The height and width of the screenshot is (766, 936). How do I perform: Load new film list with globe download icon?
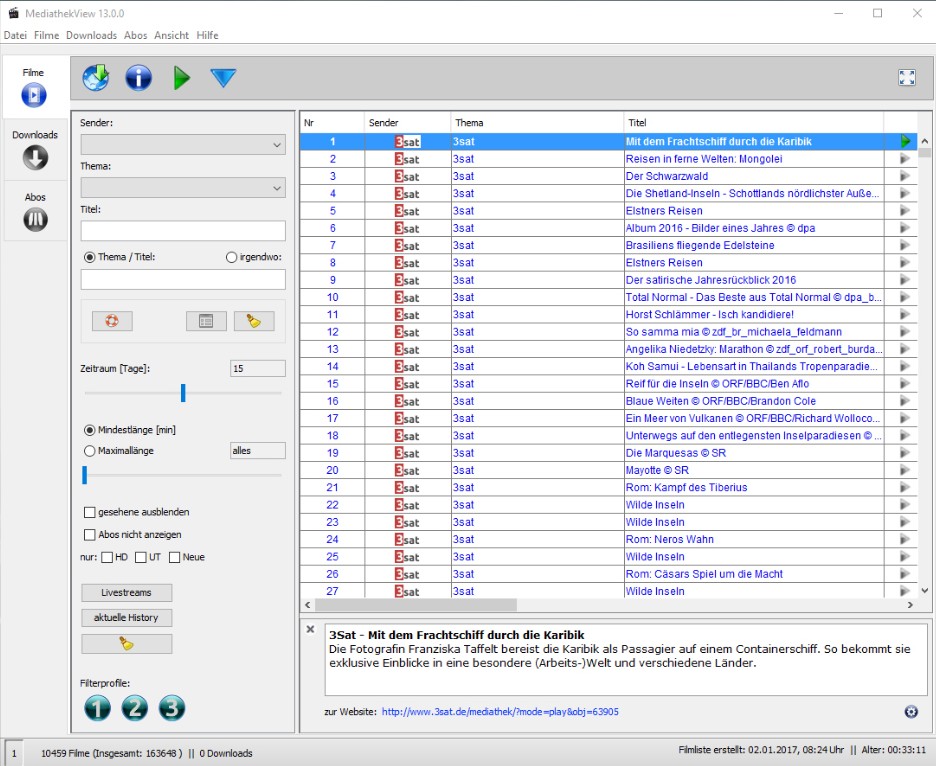point(96,78)
